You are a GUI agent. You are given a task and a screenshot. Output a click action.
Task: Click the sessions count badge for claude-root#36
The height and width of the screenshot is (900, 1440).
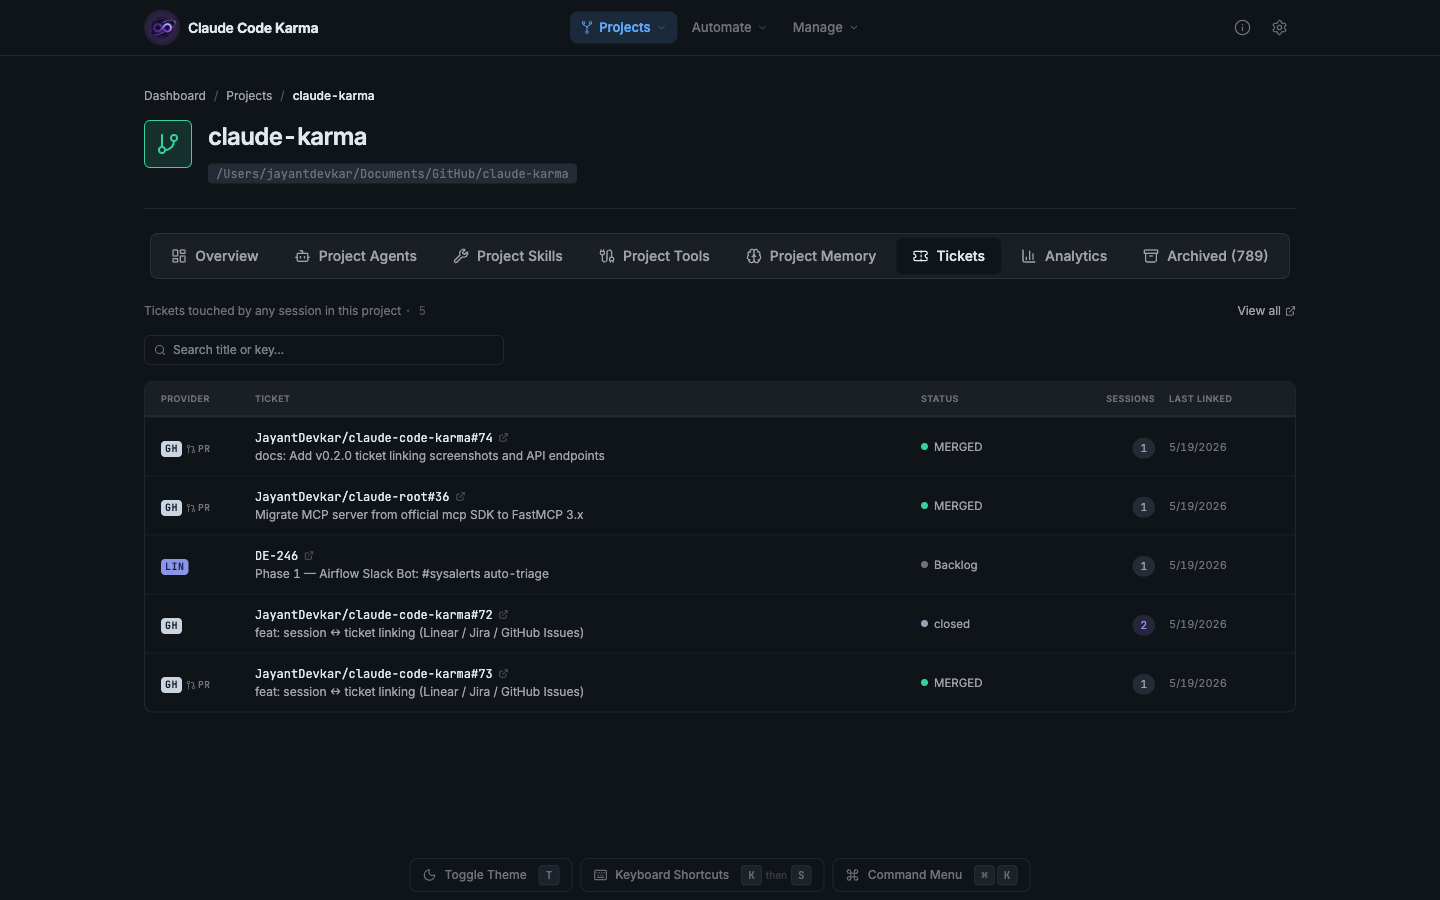[x=1143, y=507]
